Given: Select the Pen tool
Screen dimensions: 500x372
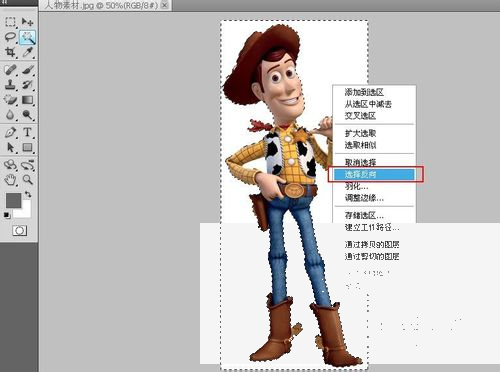Looking at the screenshot, I should pos(10,132).
